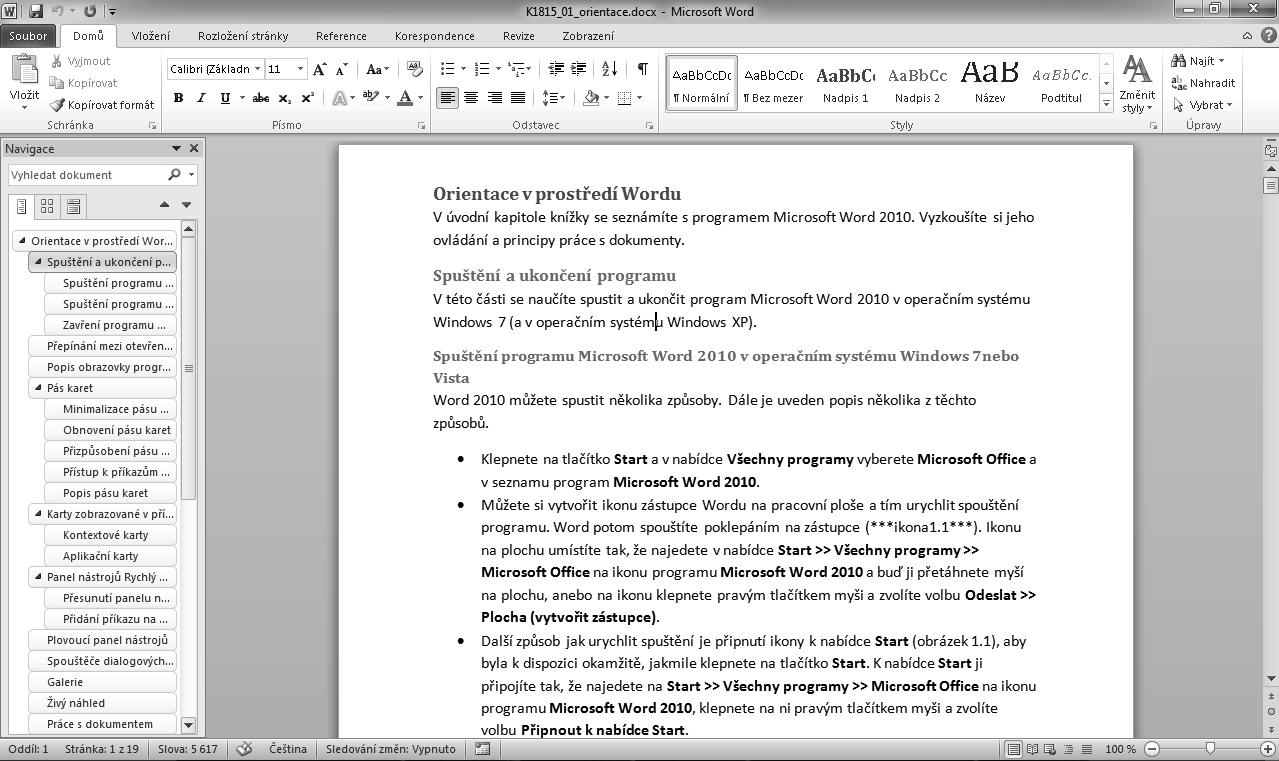
Task: Save document from Quick Access Toolbar
Action: pos(37,11)
